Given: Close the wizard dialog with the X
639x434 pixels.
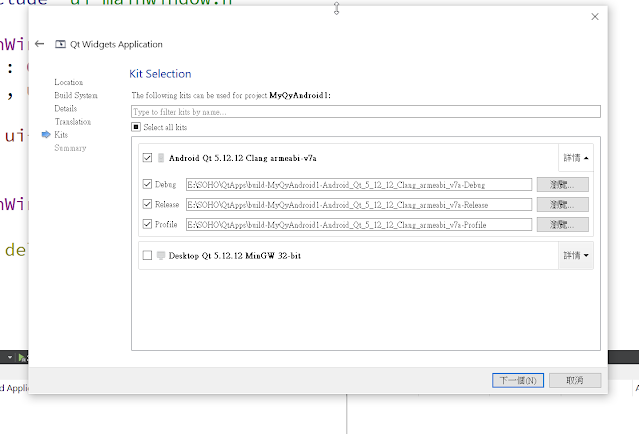Looking at the screenshot, I should pyautogui.click(x=595, y=17).
